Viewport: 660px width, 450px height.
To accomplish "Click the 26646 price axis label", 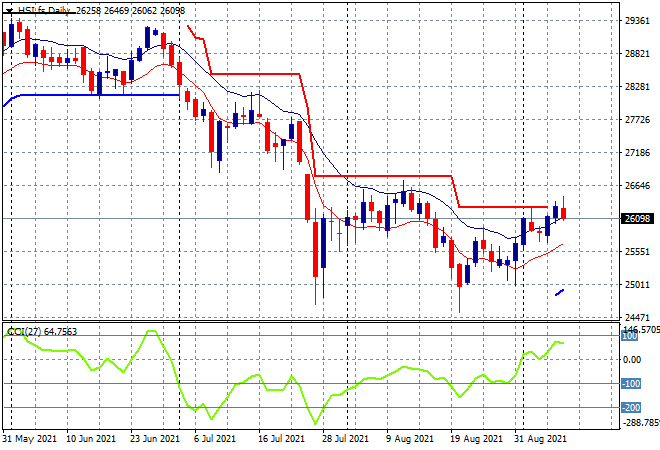I will [x=637, y=186].
